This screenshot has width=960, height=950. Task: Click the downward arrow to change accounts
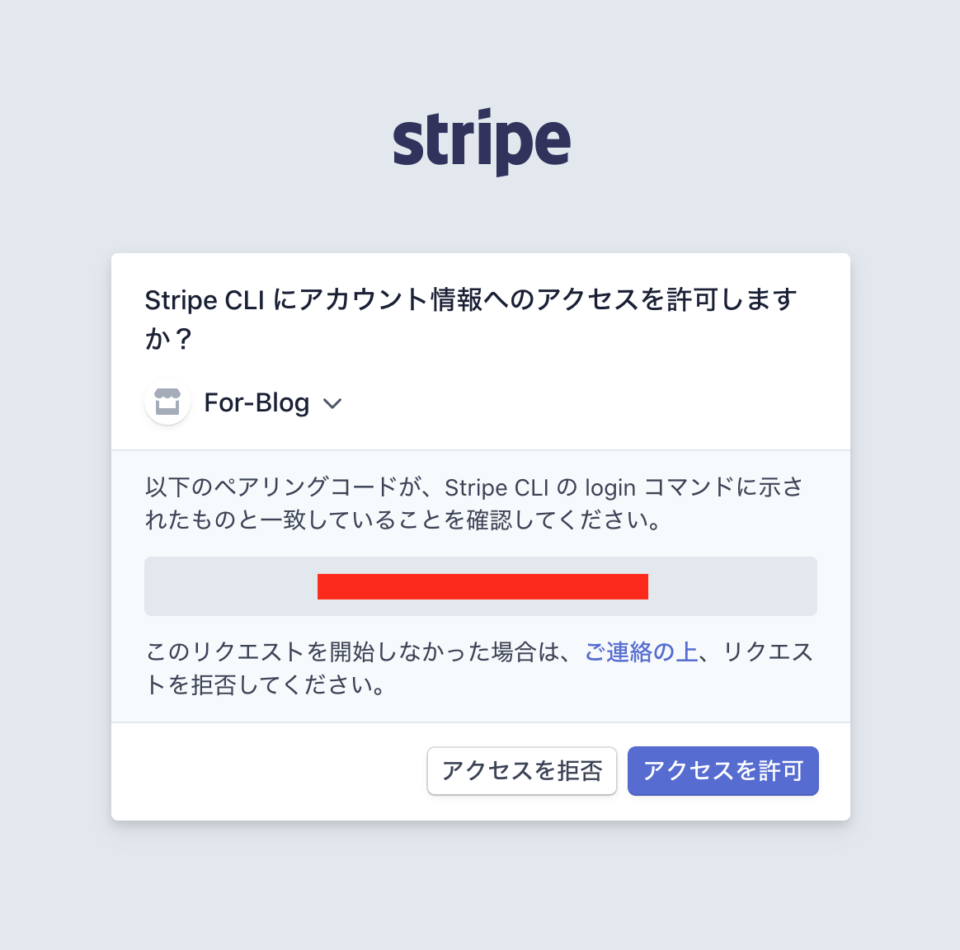coord(333,403)
